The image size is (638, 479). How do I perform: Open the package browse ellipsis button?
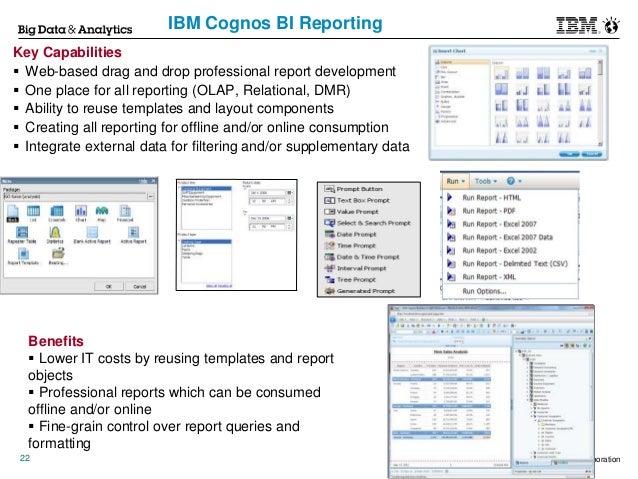coord(151,197)
